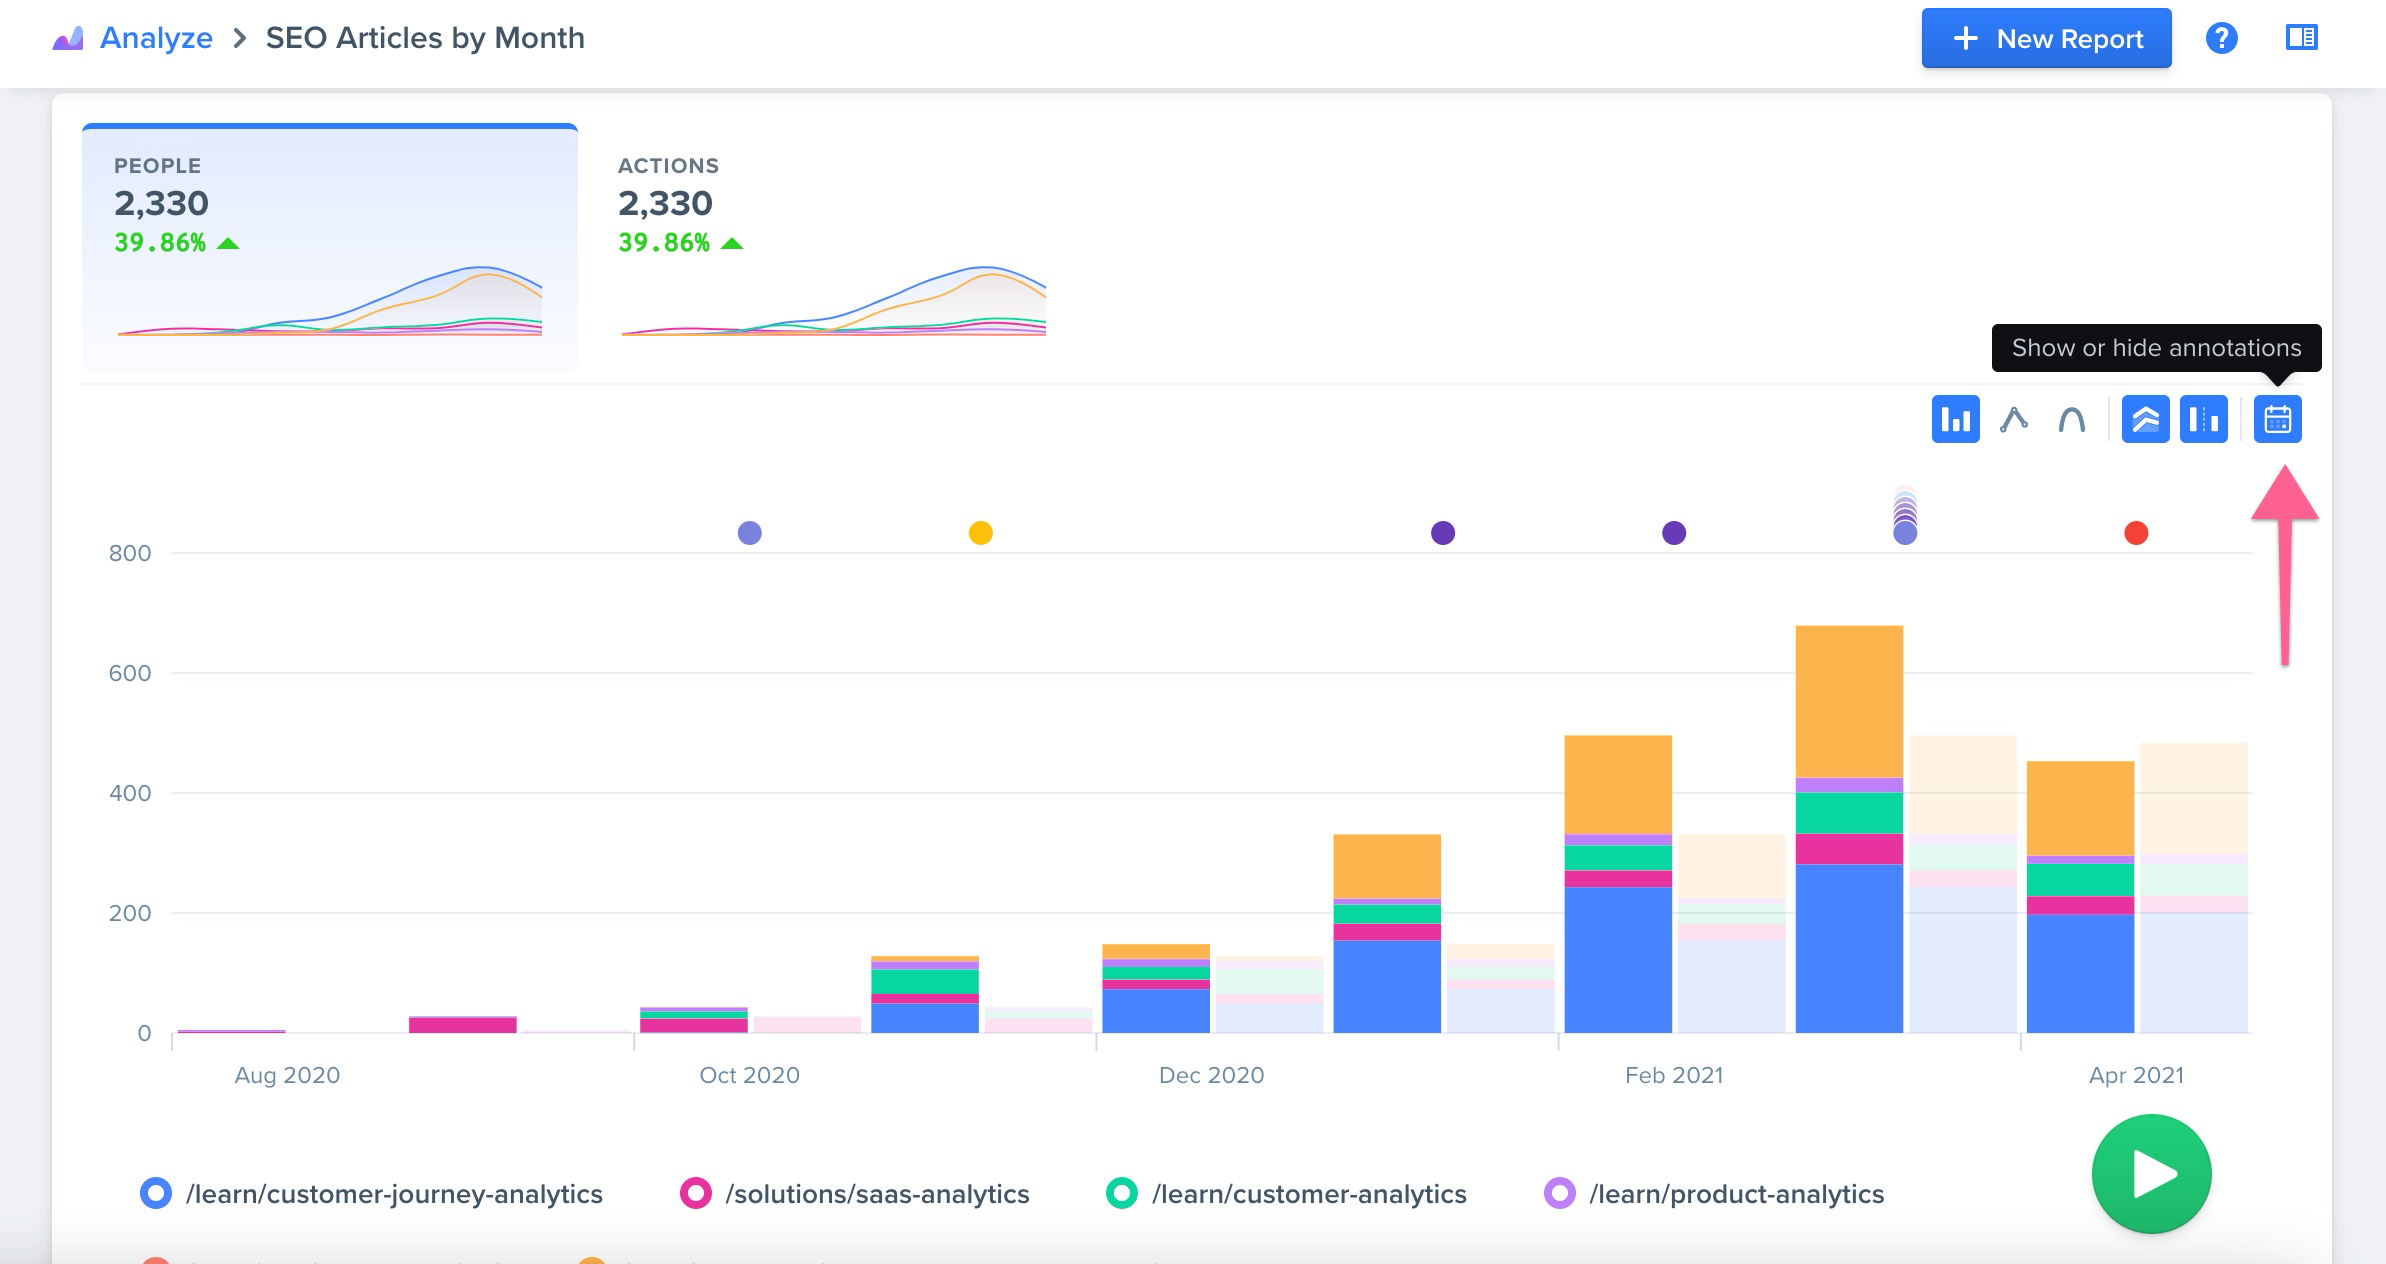Toggle /learn/customer-analytics legend series
Image resolution: width=2386 pixels, height=1264 pixels.
pos(1287,1193)
